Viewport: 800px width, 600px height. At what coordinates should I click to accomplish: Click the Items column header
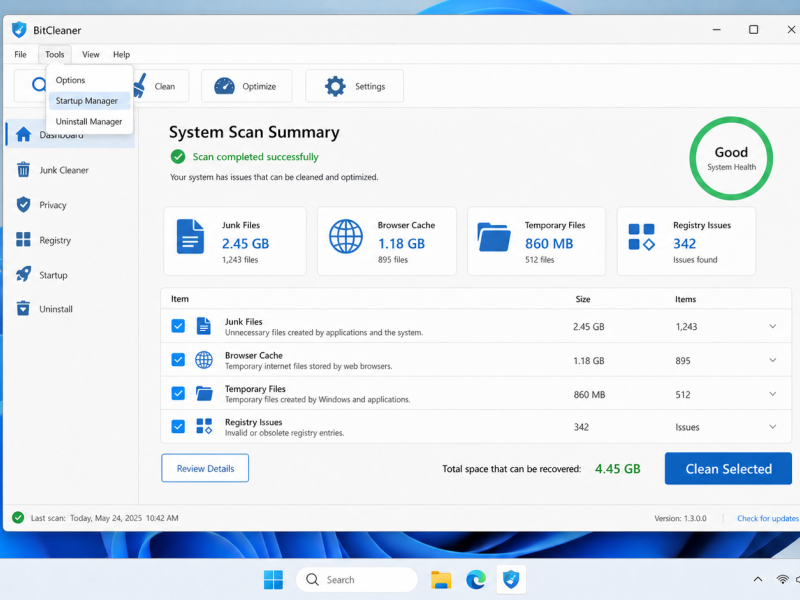point(685,299)
